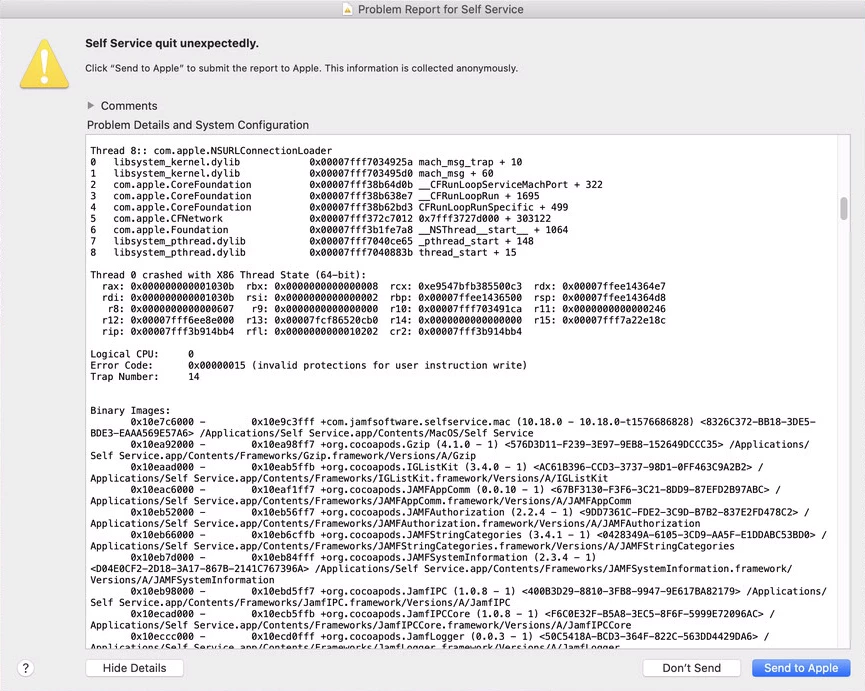This screenshot has height=691, width=865.
Task: Click the 'Logical CPU: 0' line
Action: [x=142, y=354]
